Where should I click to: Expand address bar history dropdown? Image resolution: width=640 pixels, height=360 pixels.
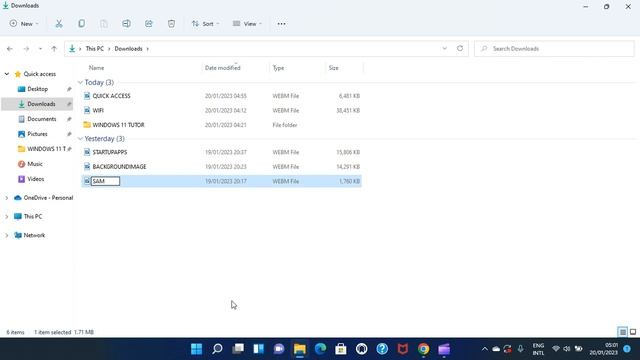(444, 49)
